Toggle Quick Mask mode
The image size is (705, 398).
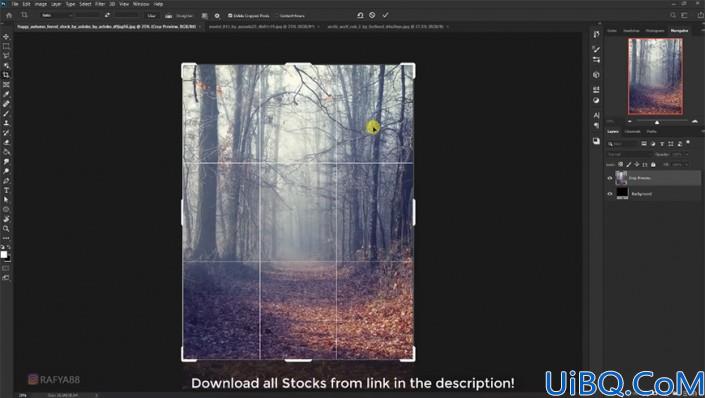pyautogui.click(x=6, y=268)
